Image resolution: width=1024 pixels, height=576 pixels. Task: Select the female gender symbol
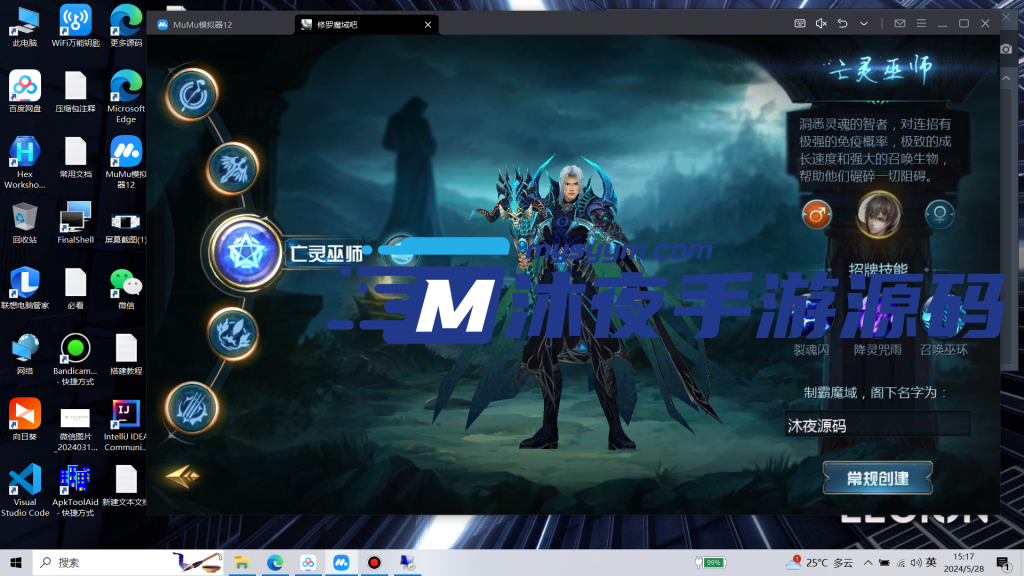pyautogui.click(x=938, y=214)
